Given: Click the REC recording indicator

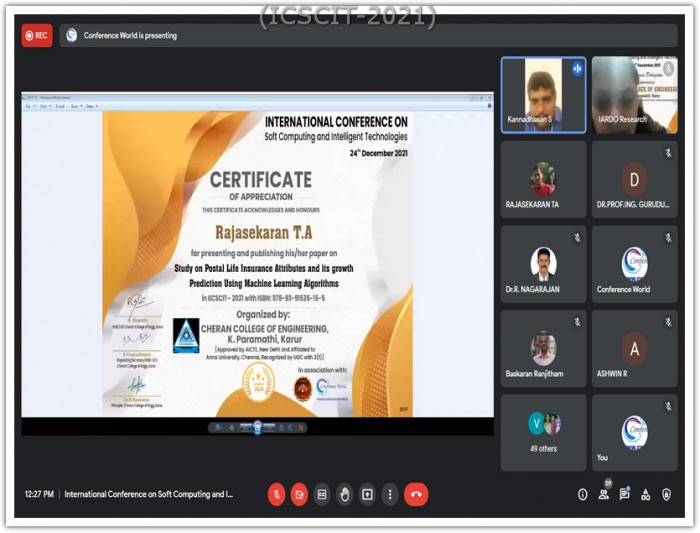Looking at the screenshot, I should coord(36,35).
